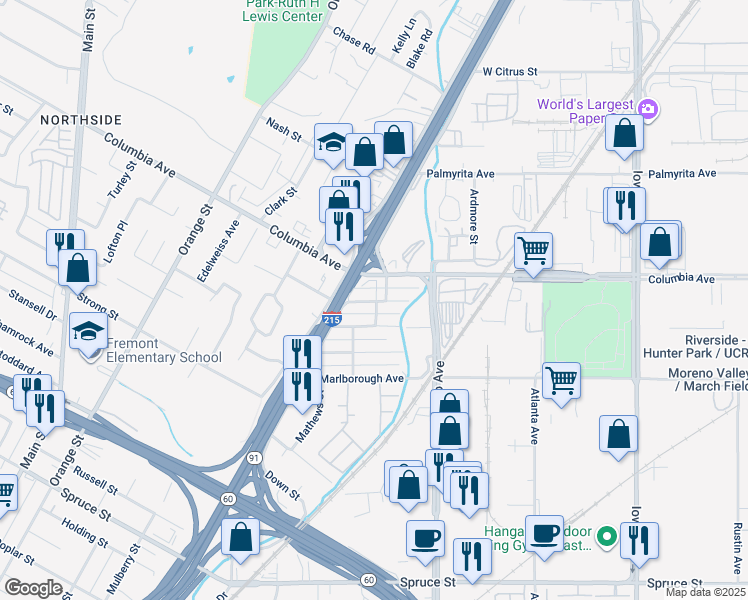Select the Atlanta Ave label
The width and height of the screenshot is (748, 600).
(x=534, y=416)
